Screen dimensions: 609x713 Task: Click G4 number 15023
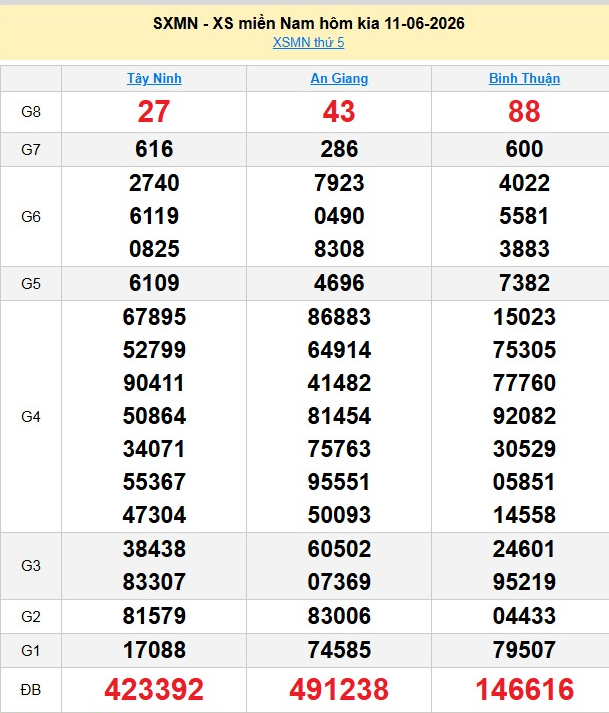tap(524, 317)
